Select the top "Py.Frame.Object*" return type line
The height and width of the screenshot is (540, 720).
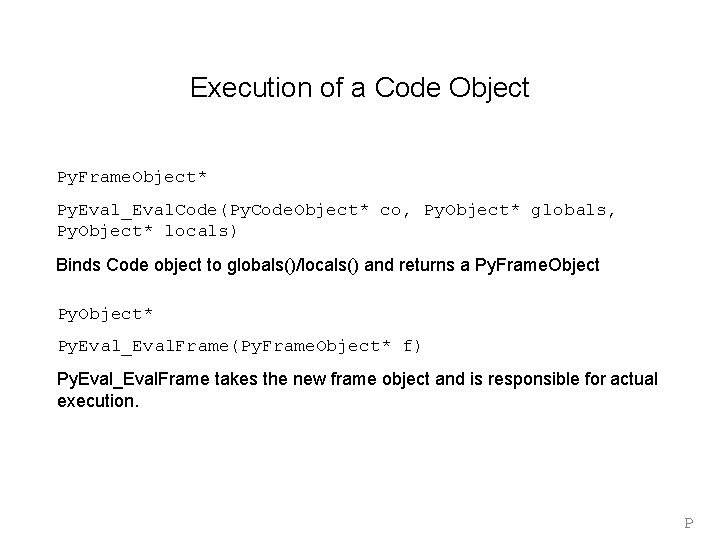[x=132, y=177]
